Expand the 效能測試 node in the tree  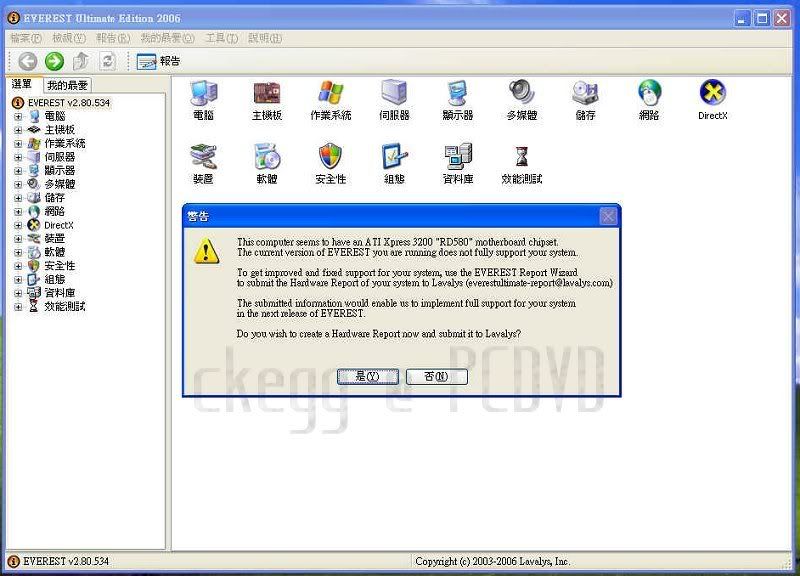point(18,307)
